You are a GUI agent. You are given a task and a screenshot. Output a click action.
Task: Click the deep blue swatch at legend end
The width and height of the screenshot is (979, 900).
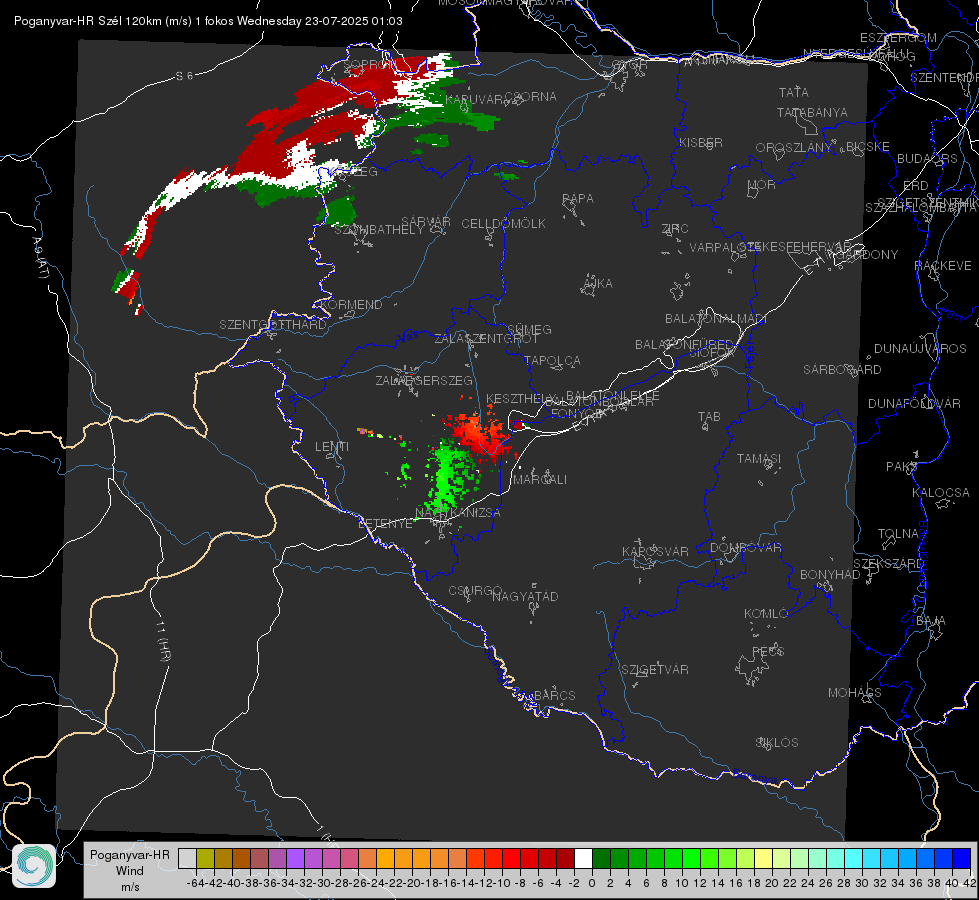coord(962,858)
